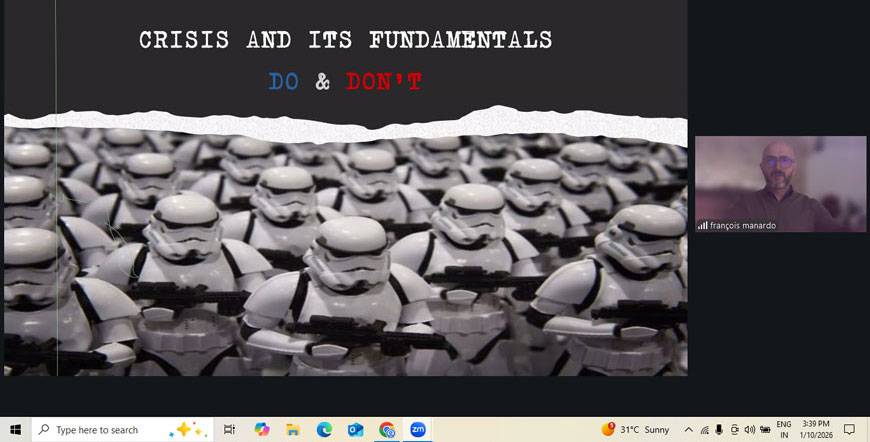This screenshot has width=870, height=442.
Task: Click the Task View icon
Action: [x=230, y=429]
